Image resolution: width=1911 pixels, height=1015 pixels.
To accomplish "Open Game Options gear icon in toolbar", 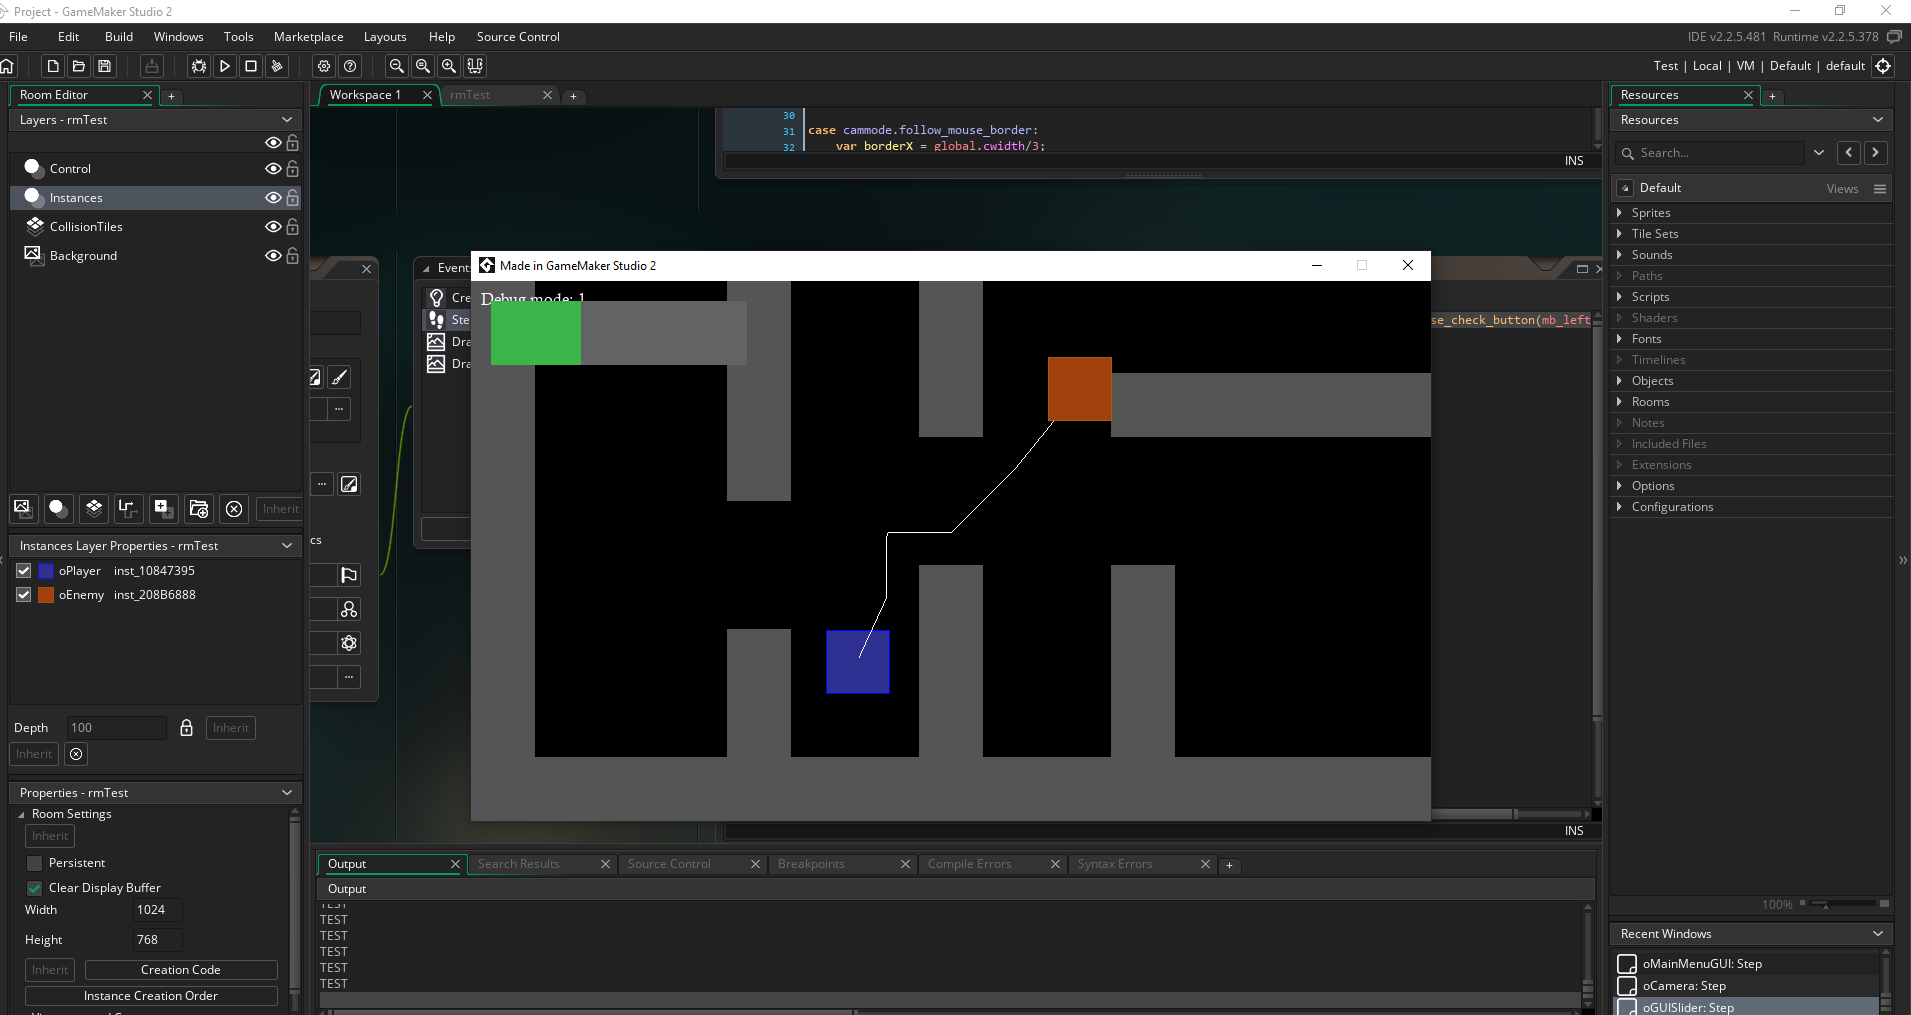I will pyautogui.click(x=324, y=66).
